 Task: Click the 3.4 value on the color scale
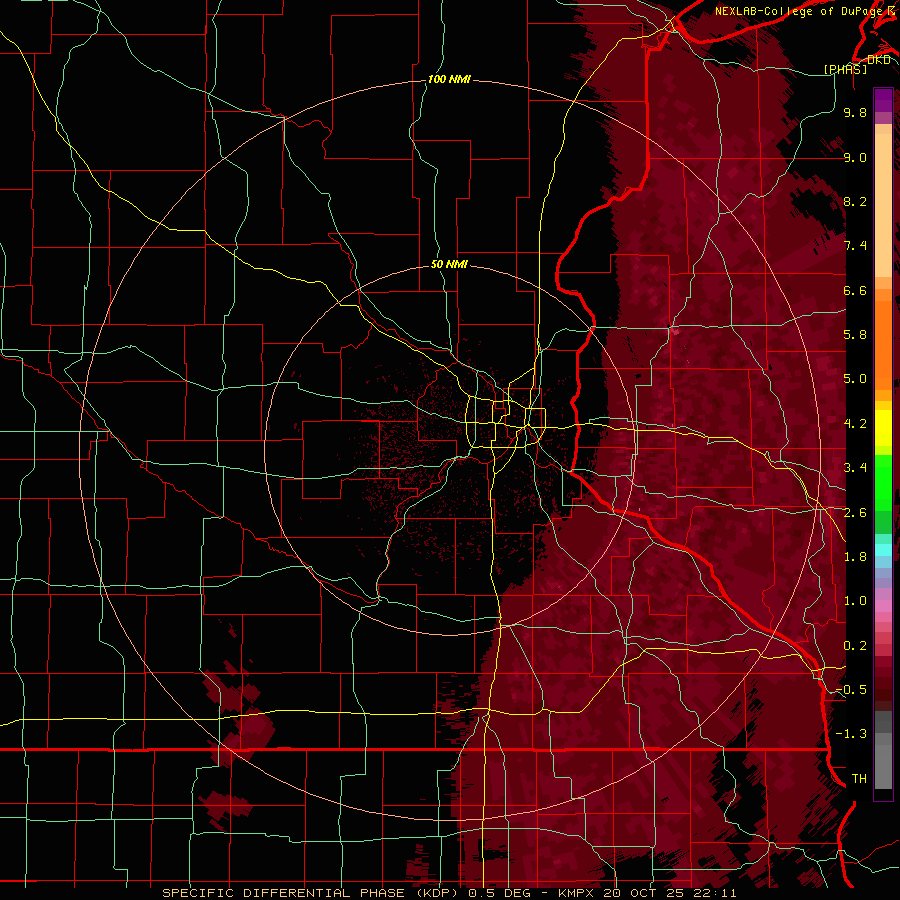pos(855,468)
